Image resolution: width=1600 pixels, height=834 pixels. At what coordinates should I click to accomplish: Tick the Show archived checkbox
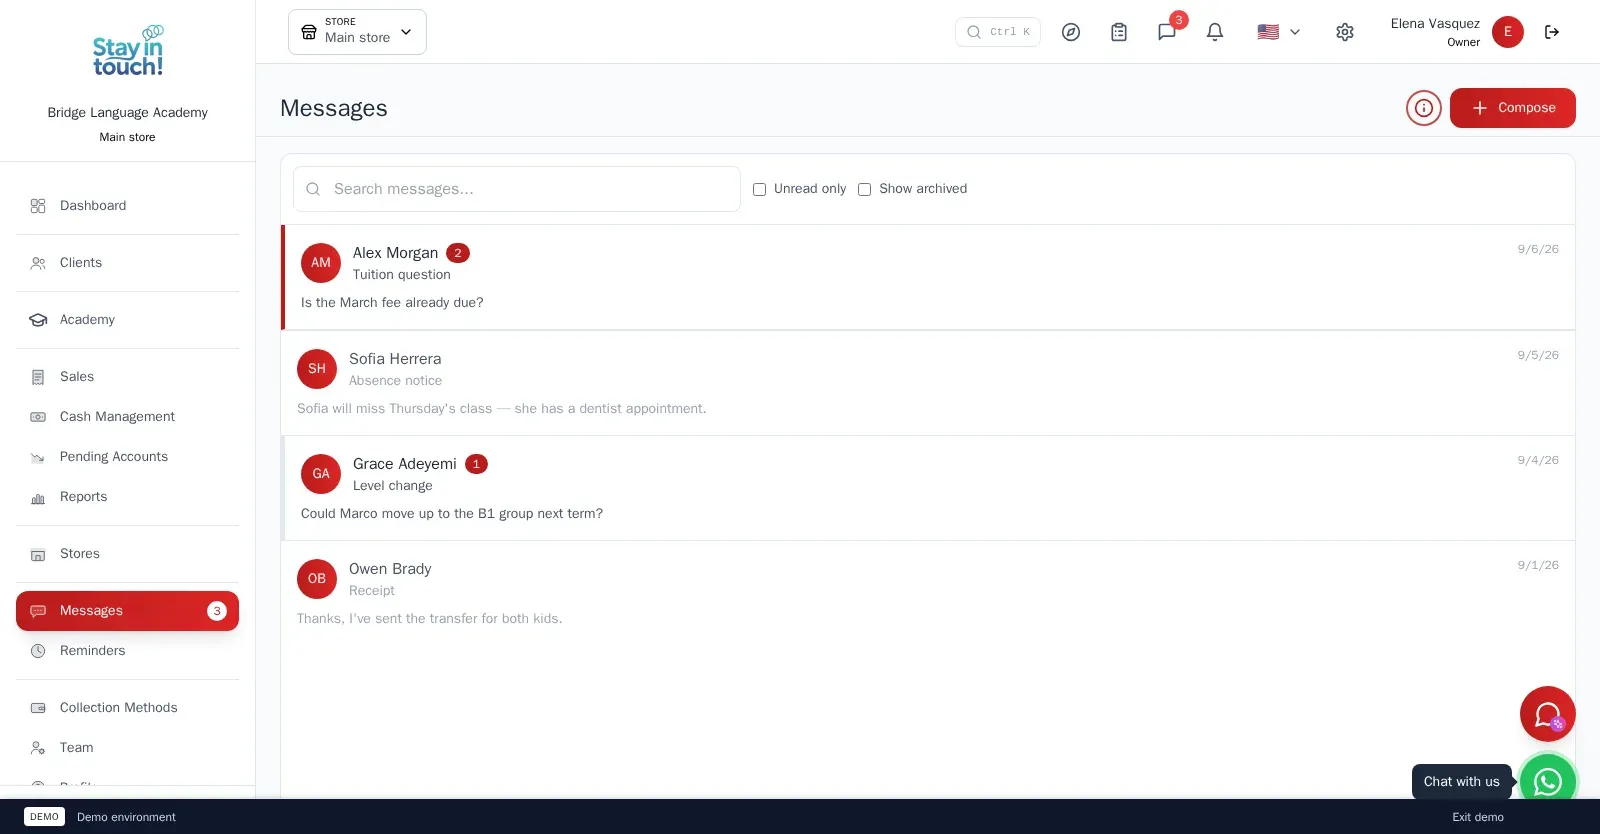(x=865, y=189)
